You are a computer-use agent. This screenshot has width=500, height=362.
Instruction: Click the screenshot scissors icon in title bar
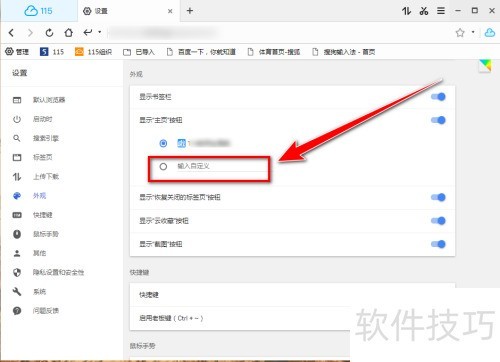[424, 11]
